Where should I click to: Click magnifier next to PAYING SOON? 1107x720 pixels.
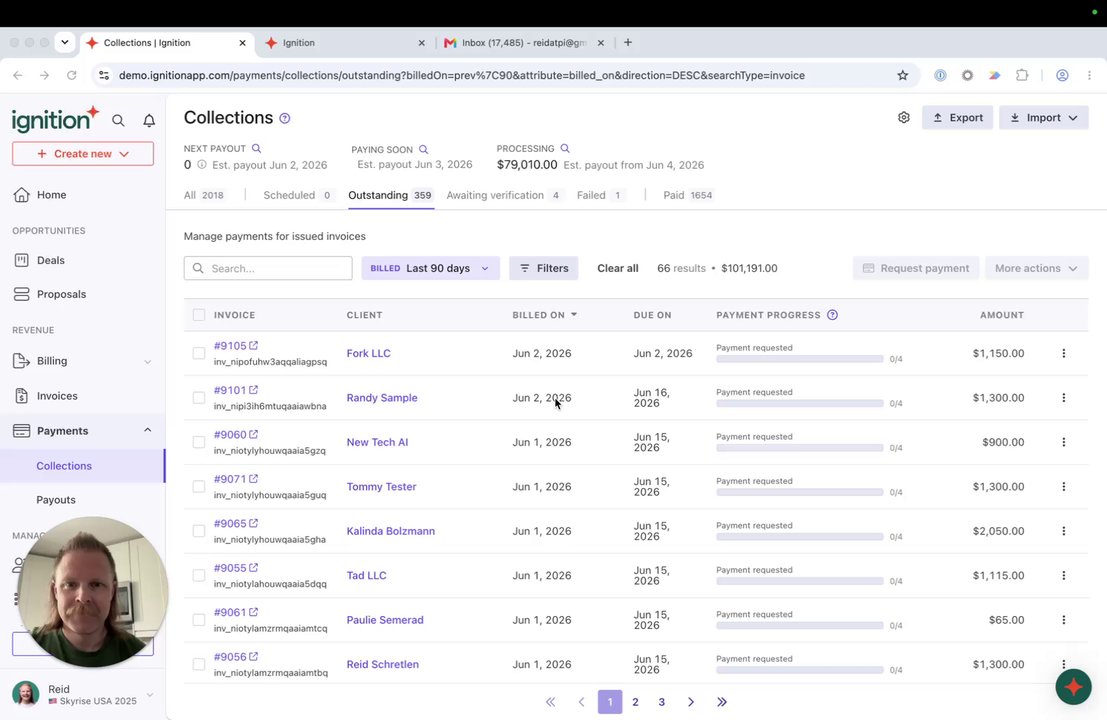pos(424,150)
